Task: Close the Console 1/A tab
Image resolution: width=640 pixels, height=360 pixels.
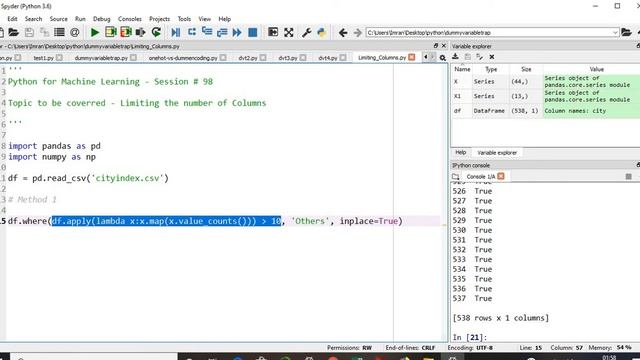Action: coord(501,176)
